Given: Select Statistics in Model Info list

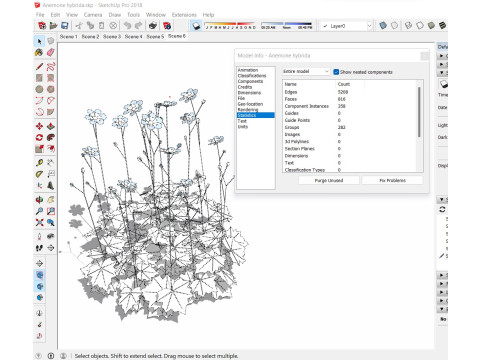Looking at the screenshot, I should [x=256, y=115].
